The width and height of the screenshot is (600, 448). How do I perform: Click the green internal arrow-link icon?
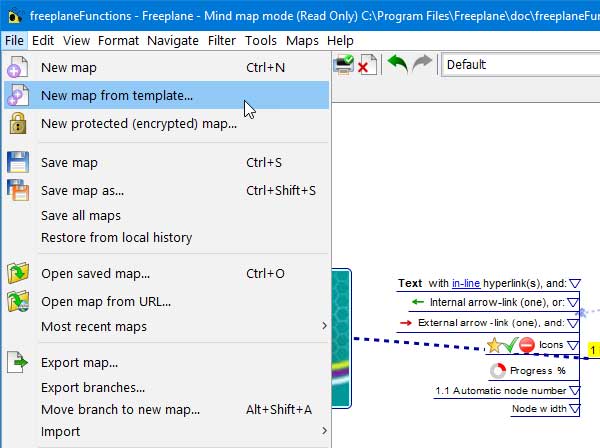tap(417, 302)
